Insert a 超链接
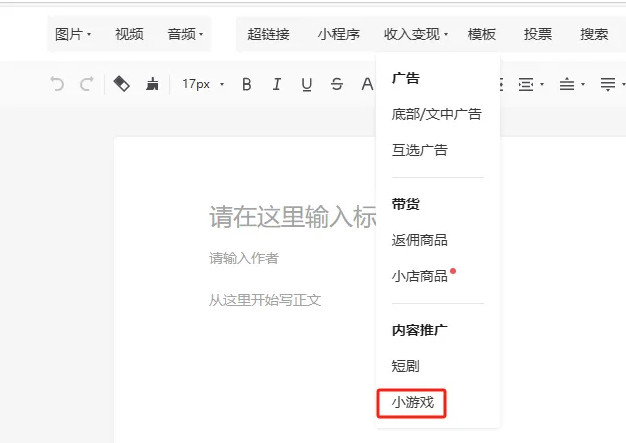Viewport: 626px width, 443px height. pos(268,34)
